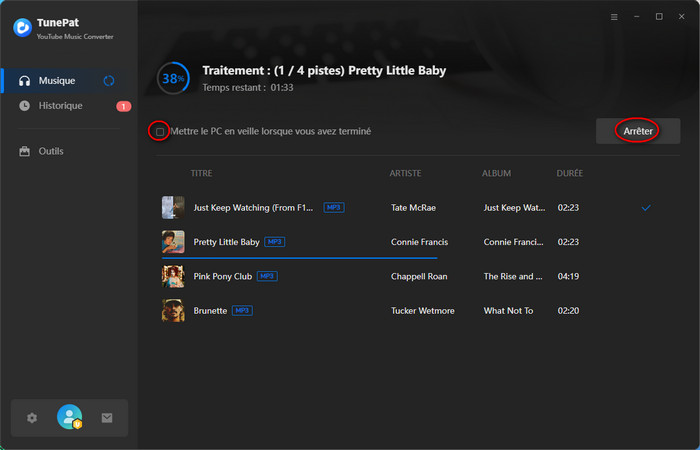Open the user account avatar
The width and height of the screenshot is (700, 450).
point(70,417)
